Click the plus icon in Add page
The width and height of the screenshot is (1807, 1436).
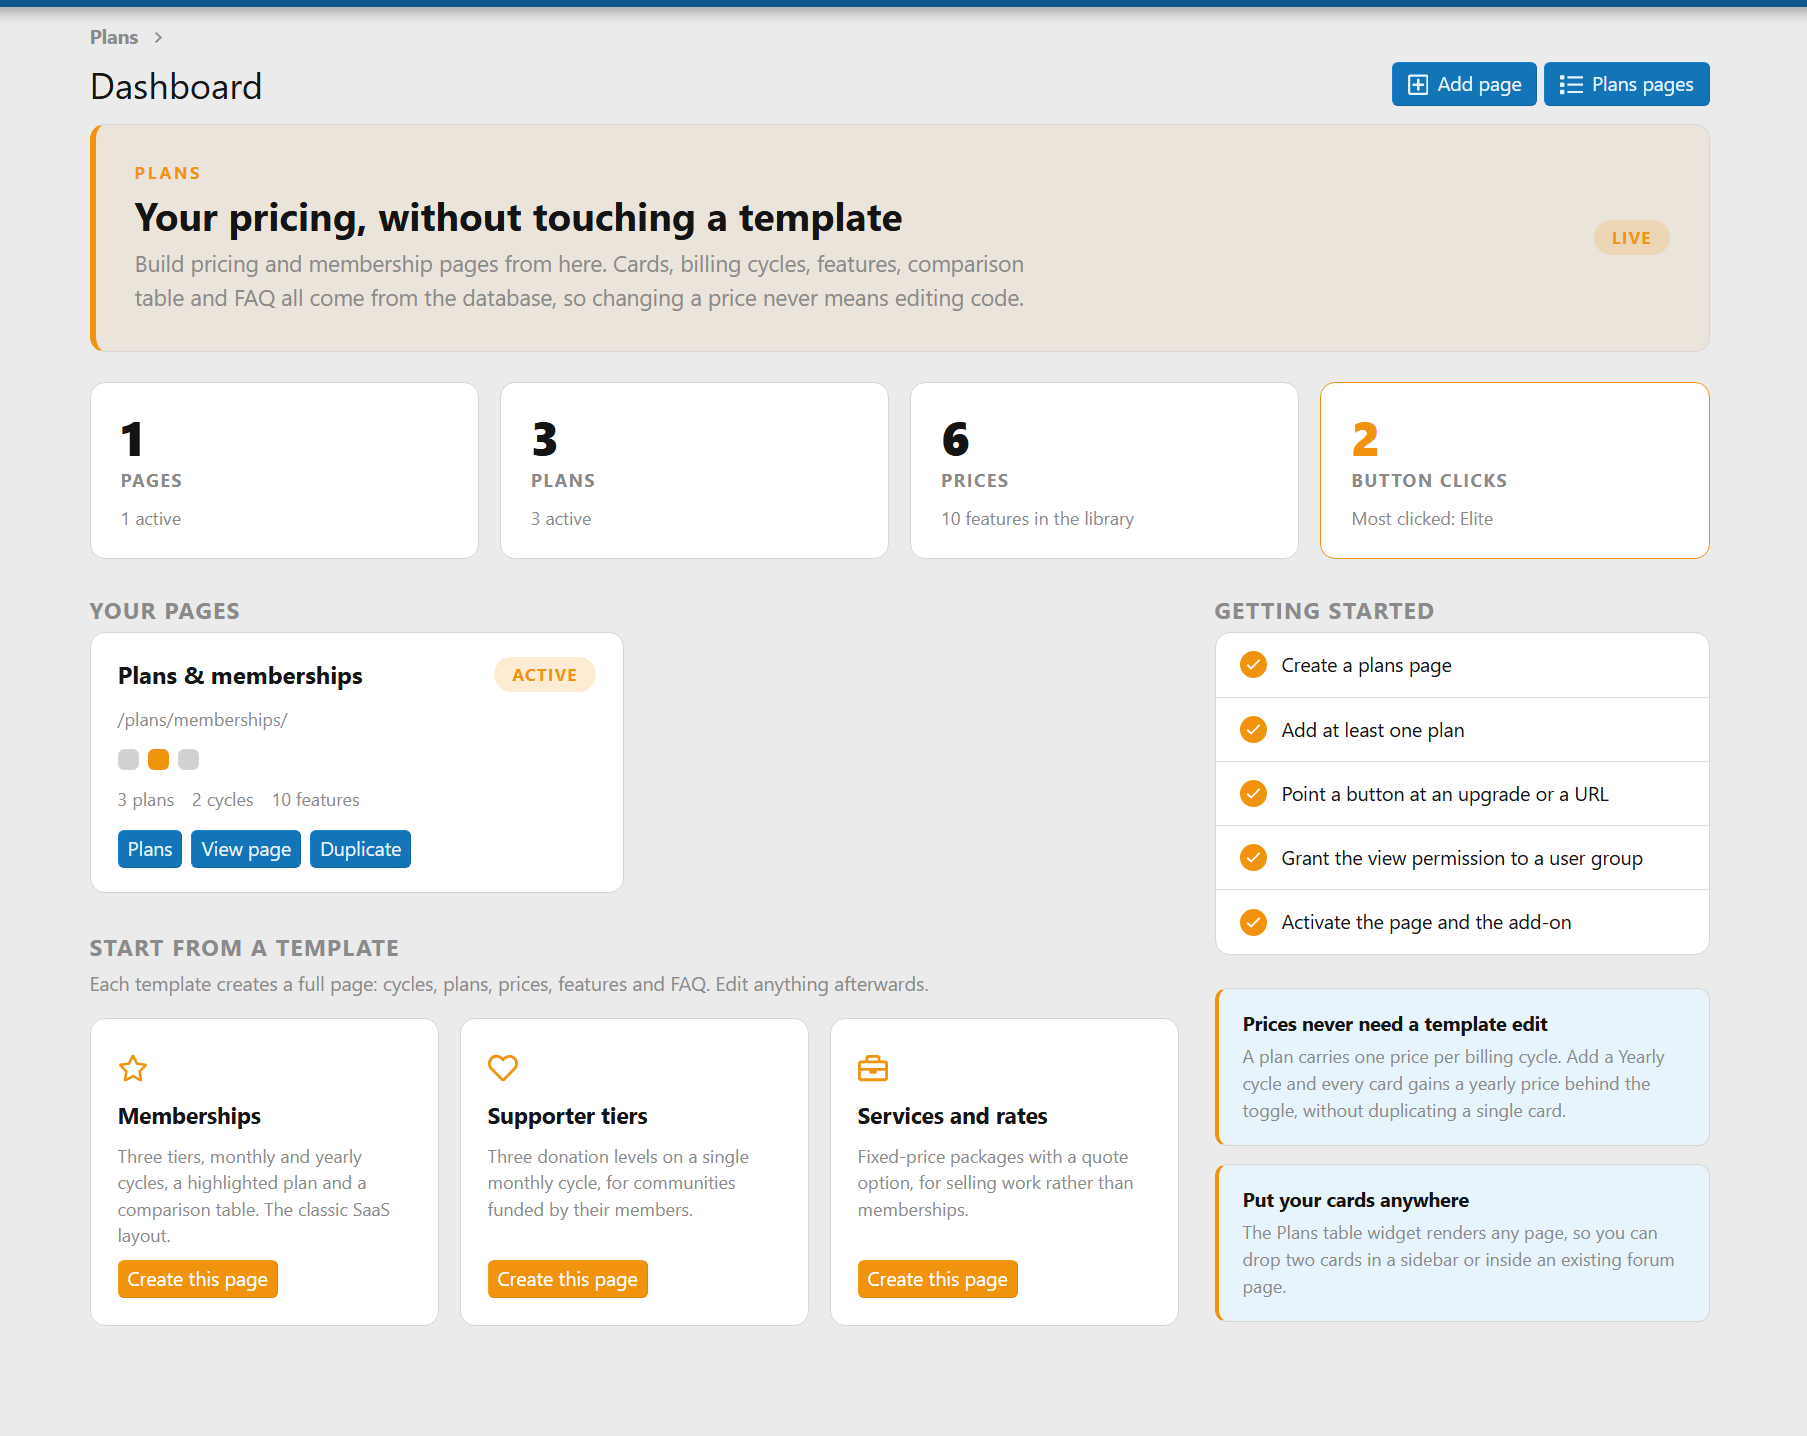[1418, 85]
